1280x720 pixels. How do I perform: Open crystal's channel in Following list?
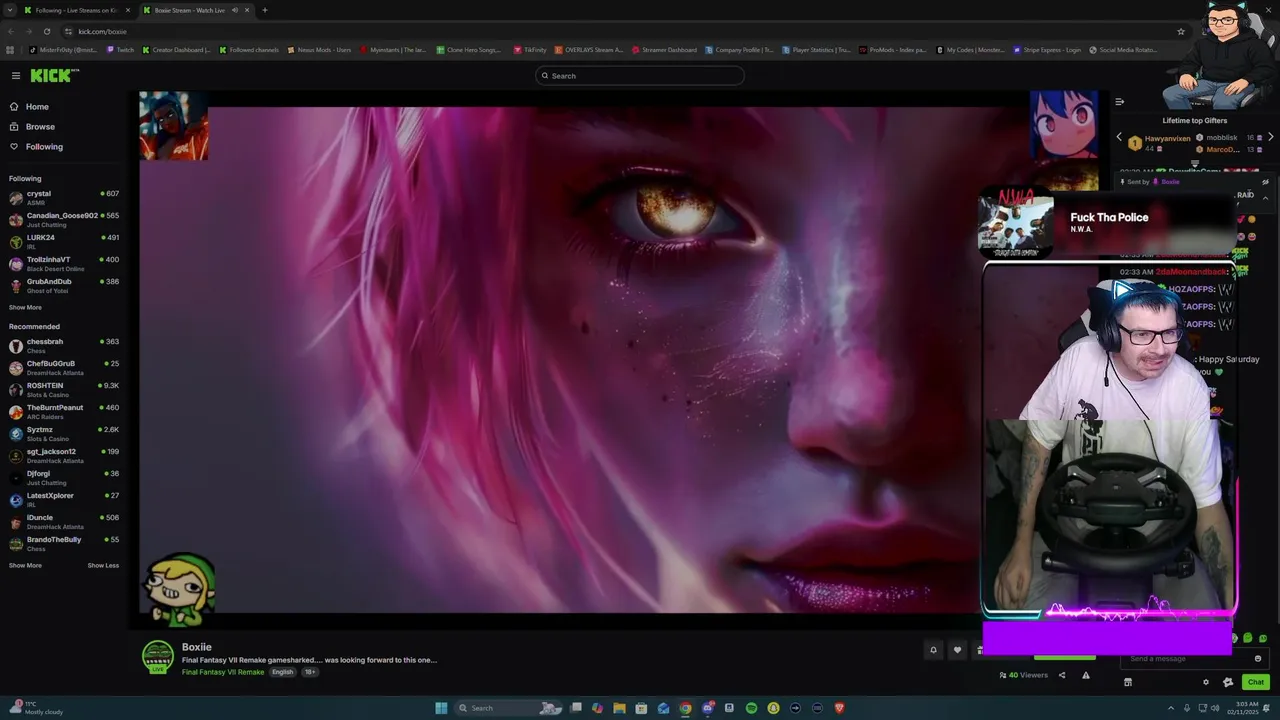64,197
